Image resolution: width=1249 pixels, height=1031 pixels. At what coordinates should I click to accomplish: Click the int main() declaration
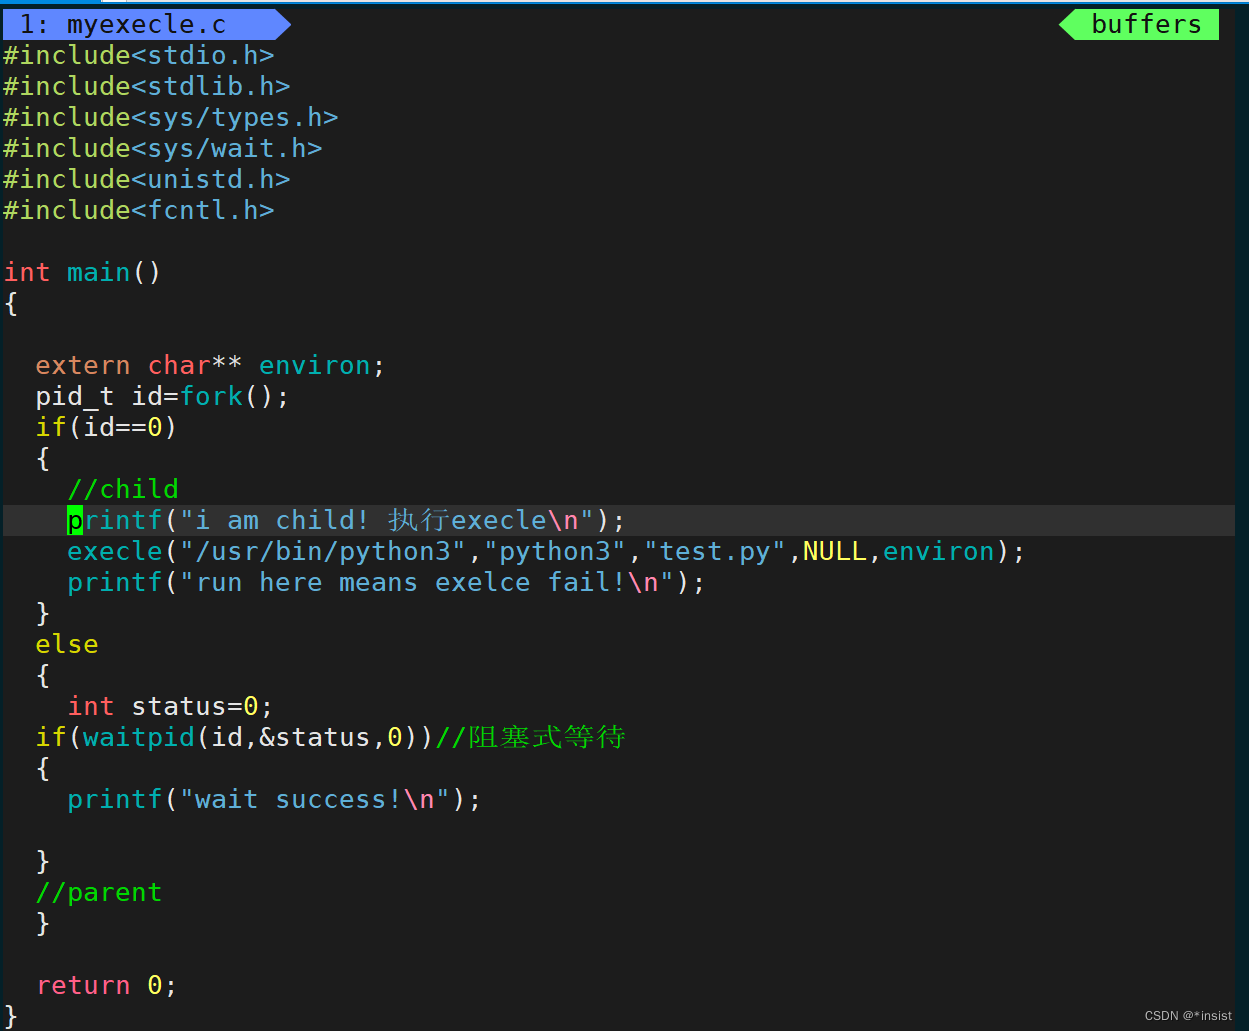coord(82,272)
